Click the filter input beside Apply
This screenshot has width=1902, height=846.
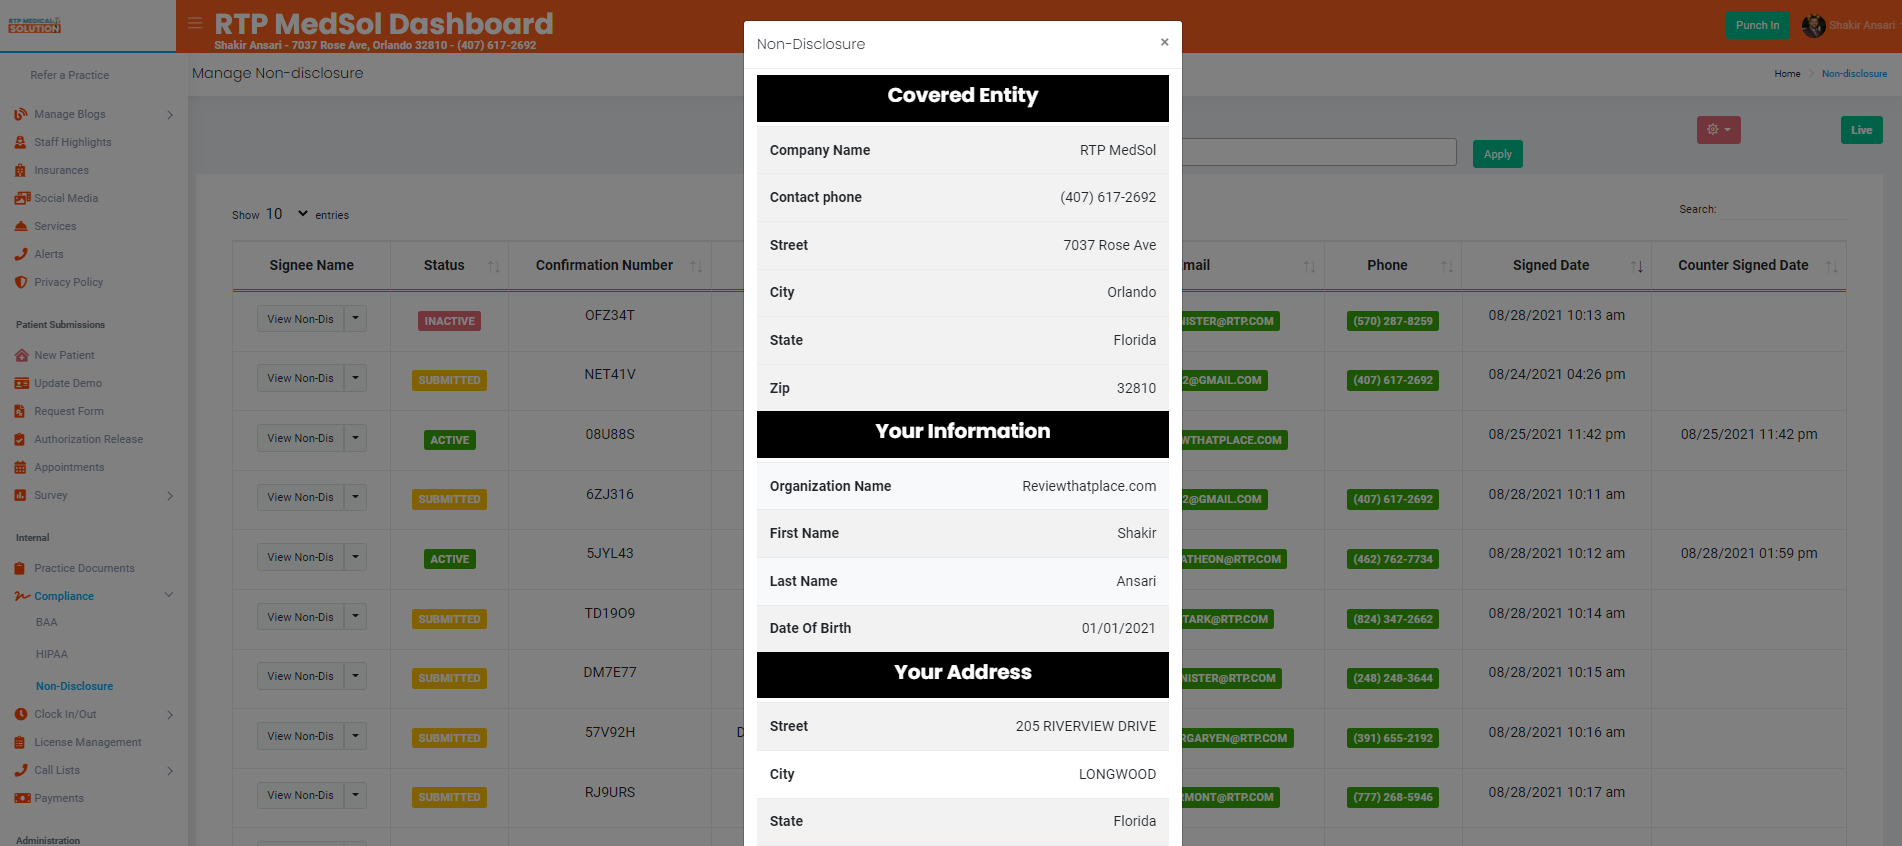[1318, 152]
